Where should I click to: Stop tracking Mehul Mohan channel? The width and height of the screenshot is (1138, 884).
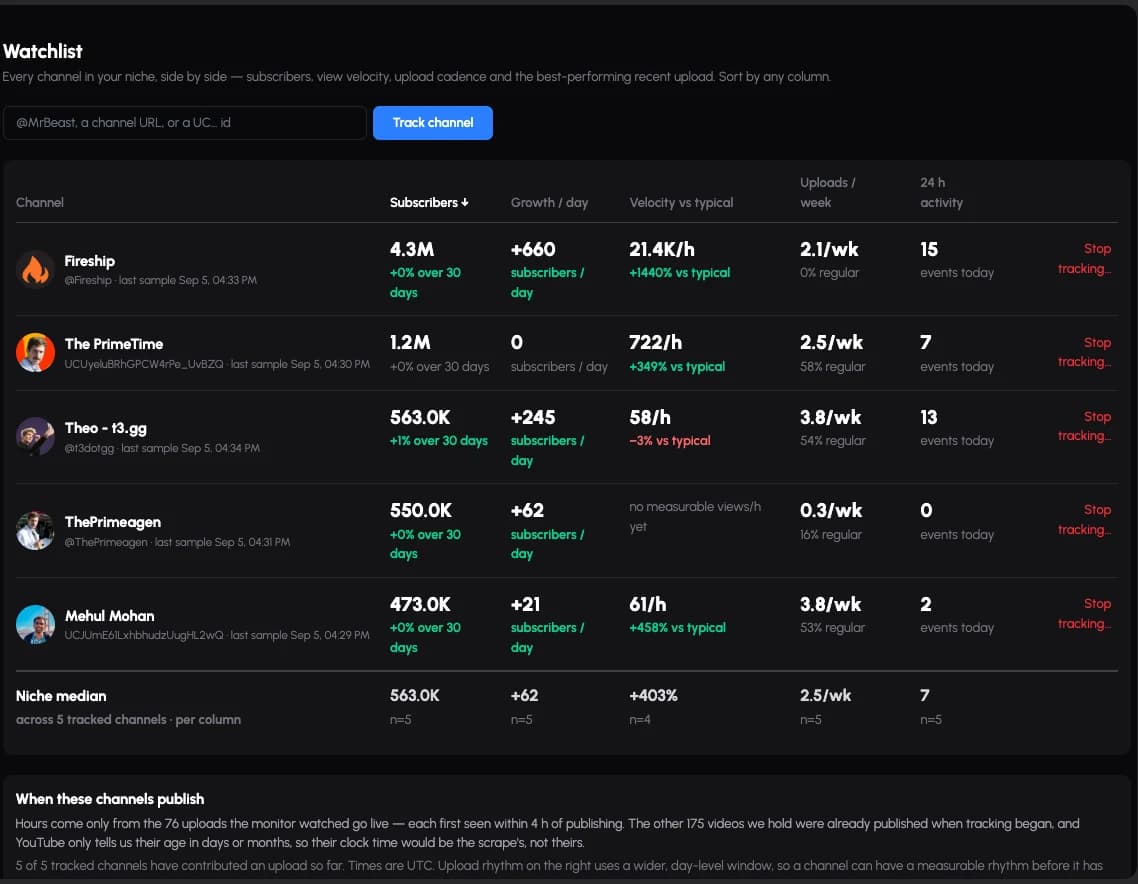tap(1084, 613)
